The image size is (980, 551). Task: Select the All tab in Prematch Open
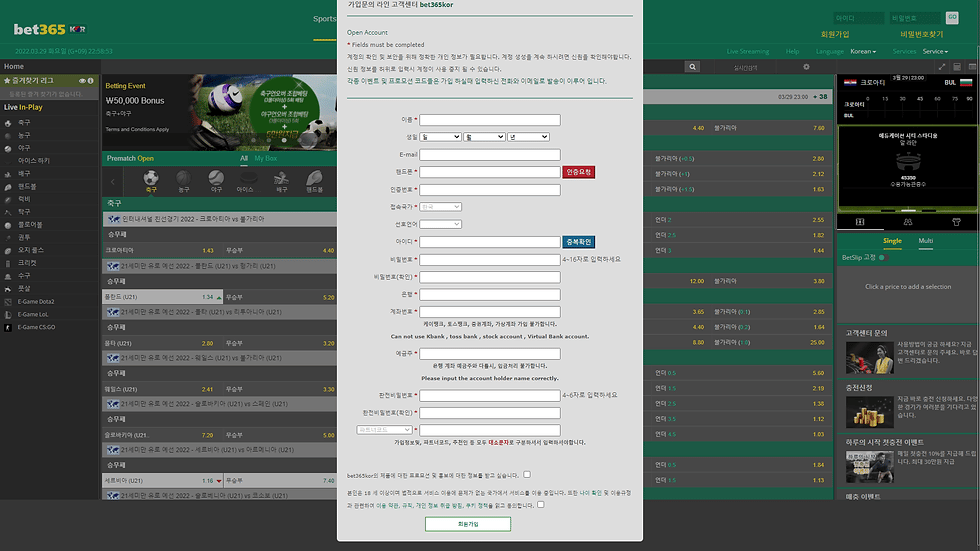click(x=244, y=159)
